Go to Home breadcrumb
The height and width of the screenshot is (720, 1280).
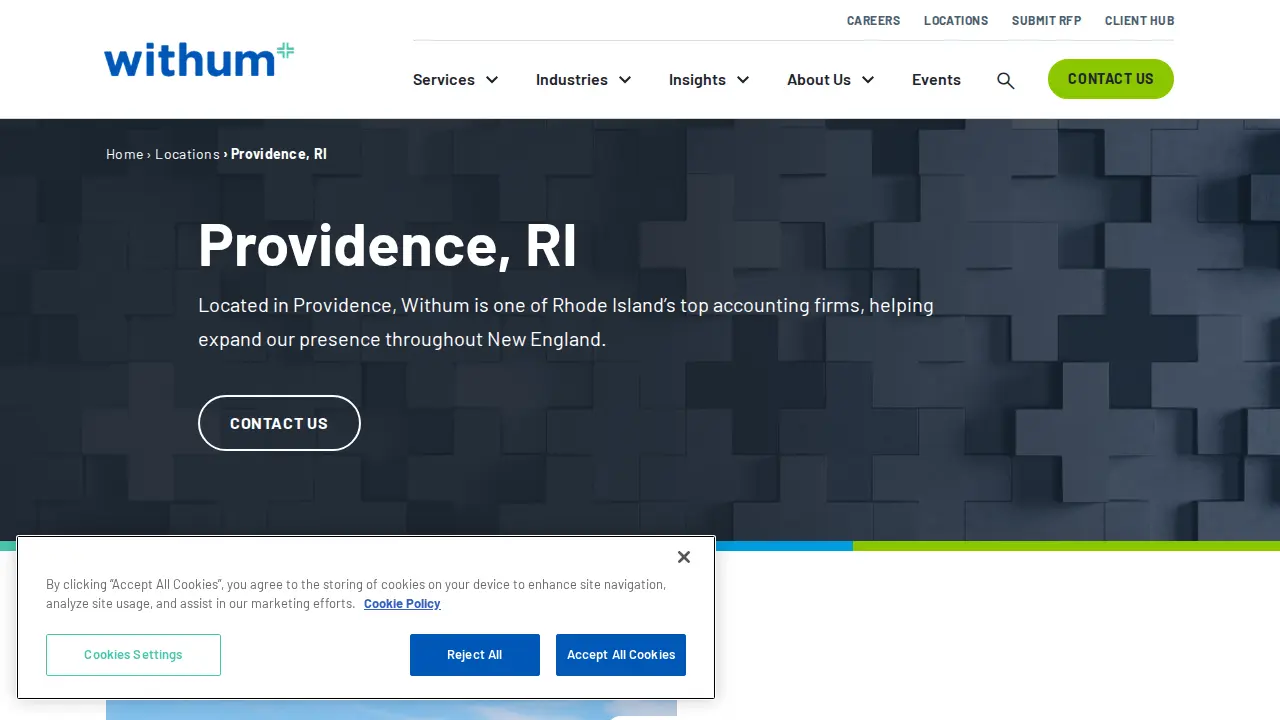coord(125,154)
